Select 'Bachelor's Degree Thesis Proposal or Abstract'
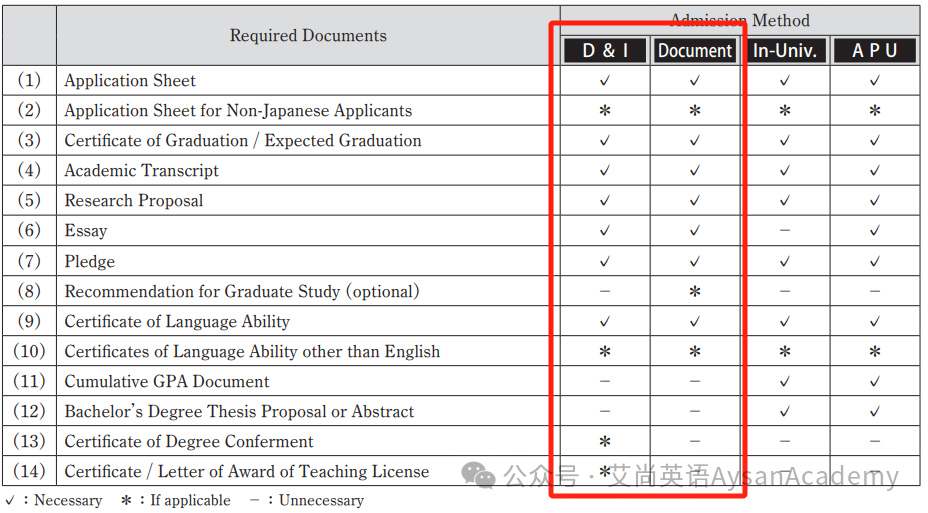 239,411
